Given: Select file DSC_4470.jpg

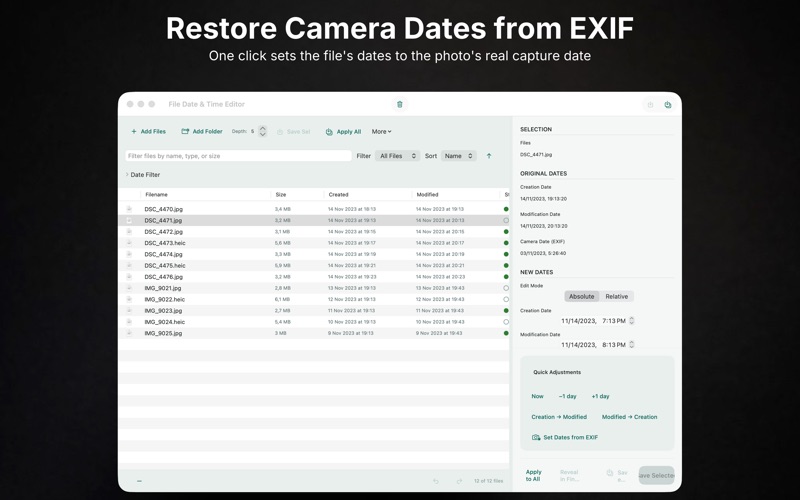Looking at the screenshot, I should point(163,209).
